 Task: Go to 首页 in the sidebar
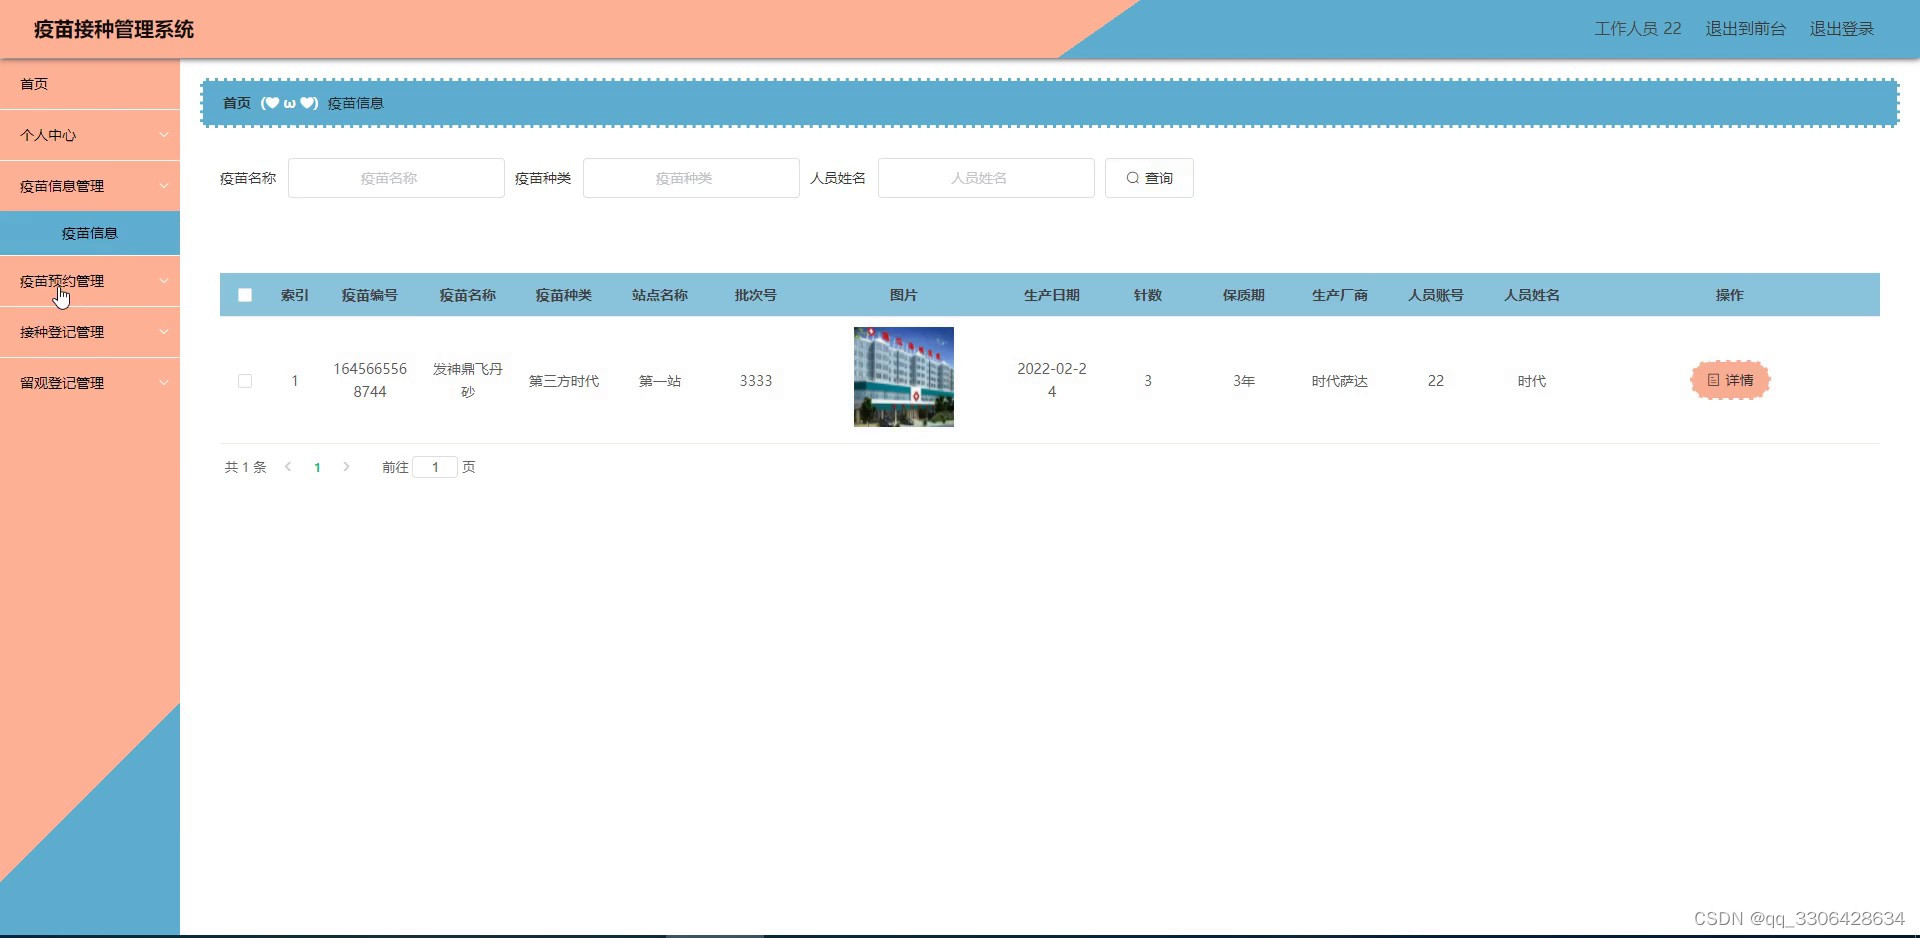pyautogui.click(x=90, y=84)
